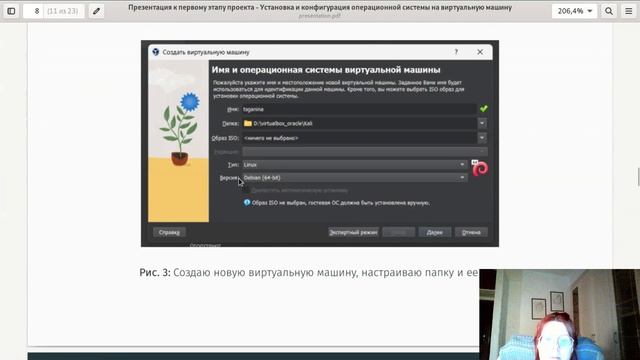Open the search magnifier icon
The width and height of the screenshot is (640, 360).
tap(609, 11)
